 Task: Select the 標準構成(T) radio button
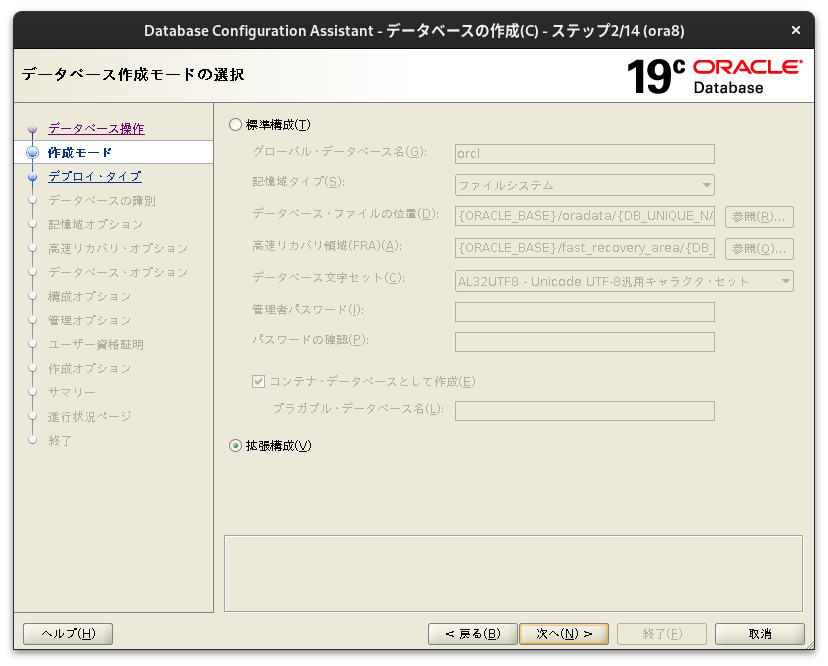235,124
